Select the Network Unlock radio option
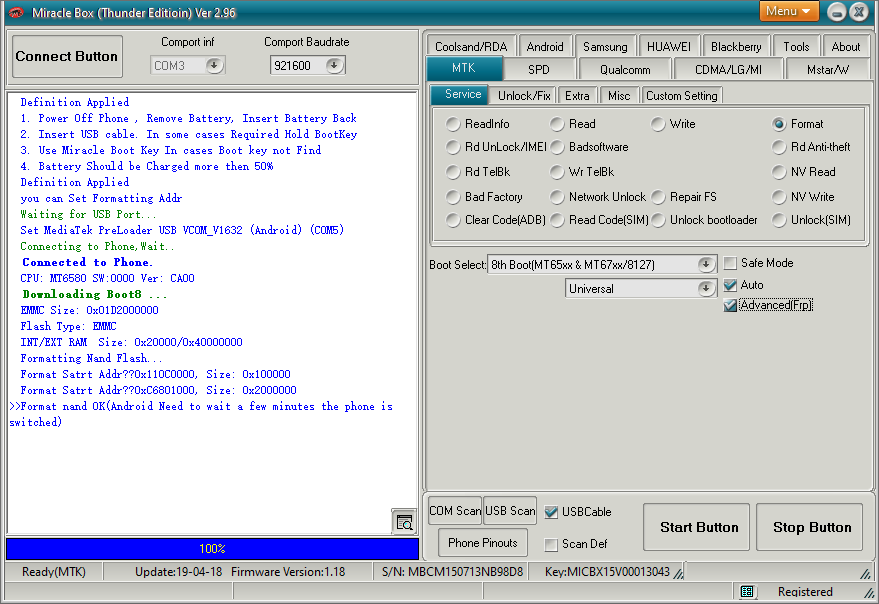 coord(598,197)
